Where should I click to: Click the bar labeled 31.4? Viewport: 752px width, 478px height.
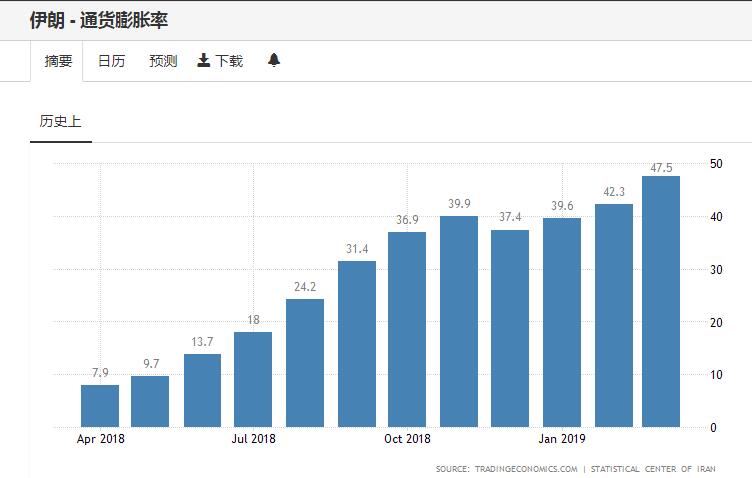pyautogui.click(x=357, y=344)
